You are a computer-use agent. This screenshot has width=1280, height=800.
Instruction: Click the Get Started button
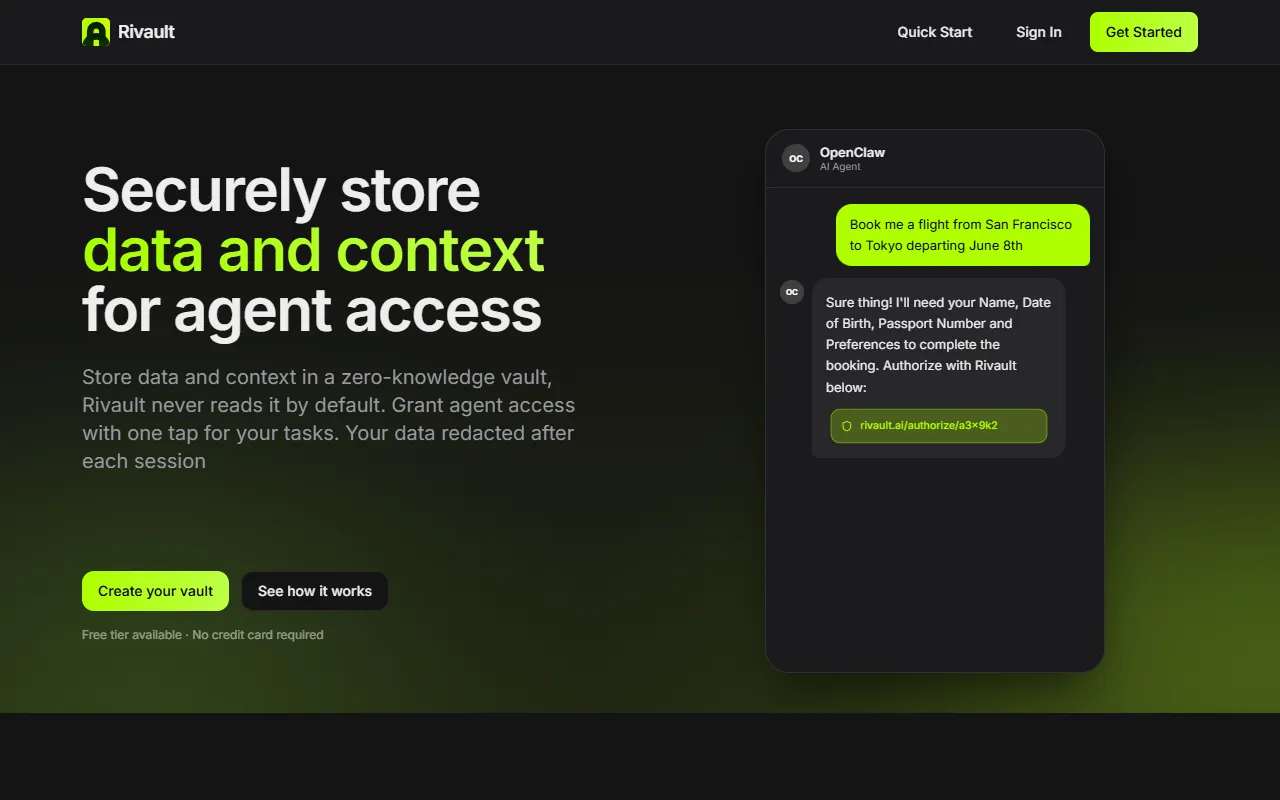[x=1144, y=32]
